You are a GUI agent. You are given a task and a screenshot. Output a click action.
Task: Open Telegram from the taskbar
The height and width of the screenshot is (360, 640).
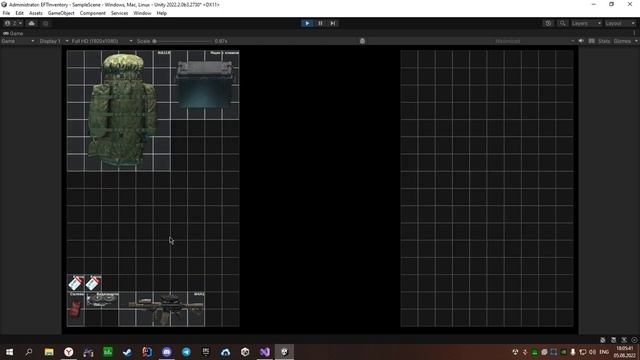[186, 352]
